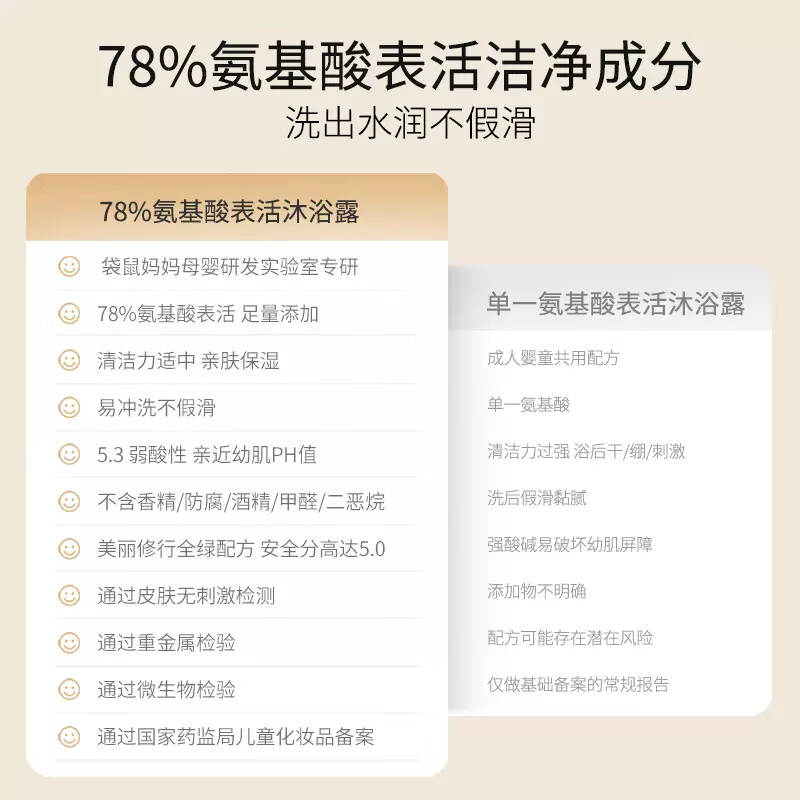800x800 pixels.
Task: Select smiley icon beside 不含香精/防腐 row
Action: click(x=69, y=501)
